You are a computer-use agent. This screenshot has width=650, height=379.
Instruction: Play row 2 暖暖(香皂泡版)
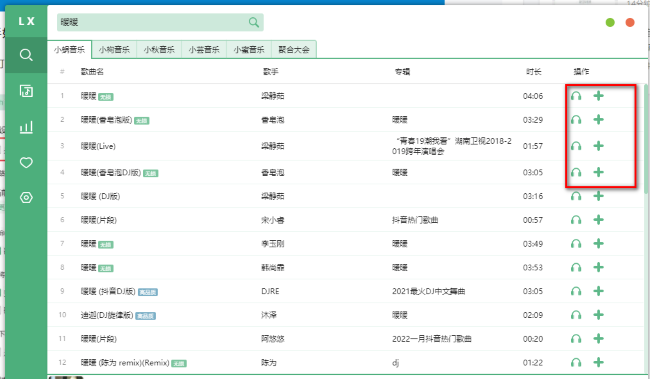576,120
